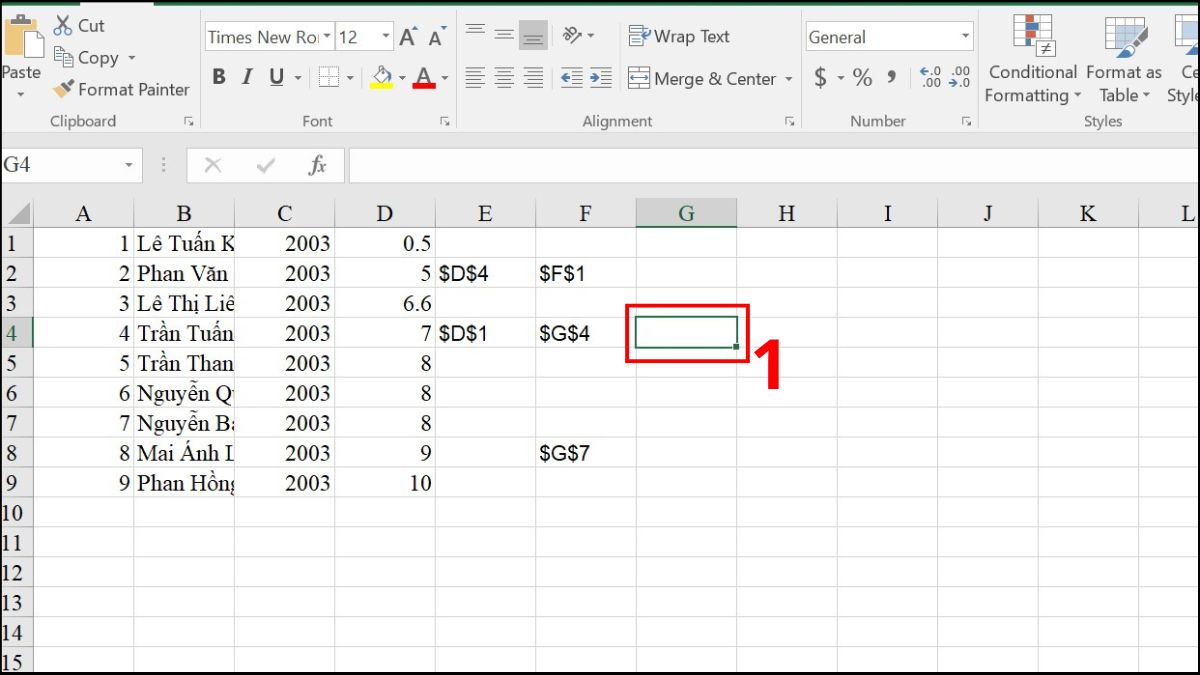Screen dimensions: 1200x675
Task: Open the Borders dropdown arrow
Action: [348, 76]
